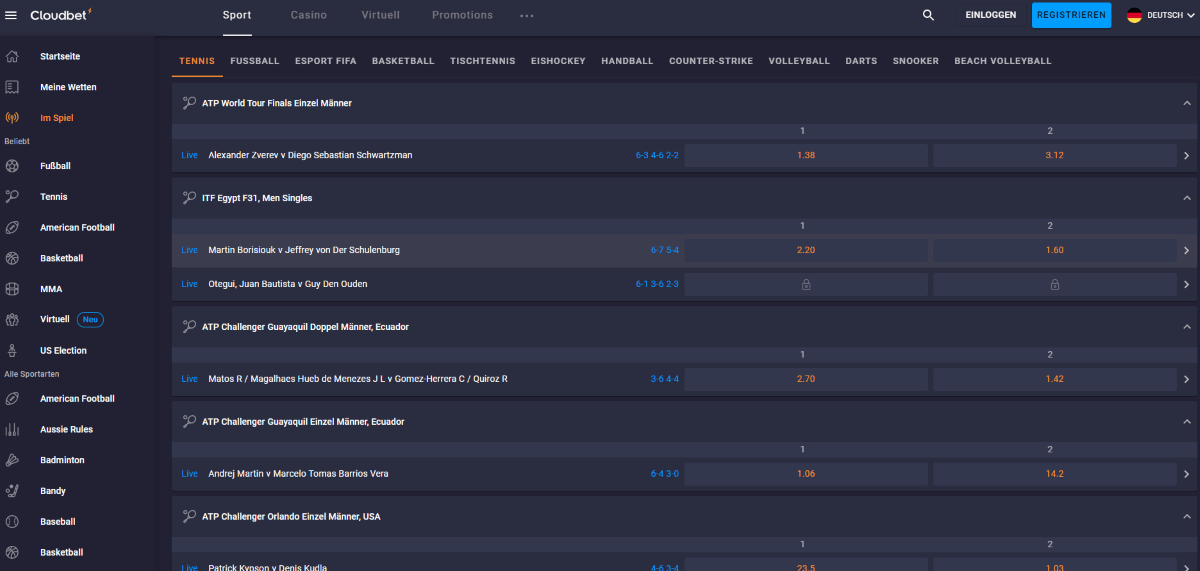
Task: Open more markets arrow for Zverev match
Action: [1187, 155]
